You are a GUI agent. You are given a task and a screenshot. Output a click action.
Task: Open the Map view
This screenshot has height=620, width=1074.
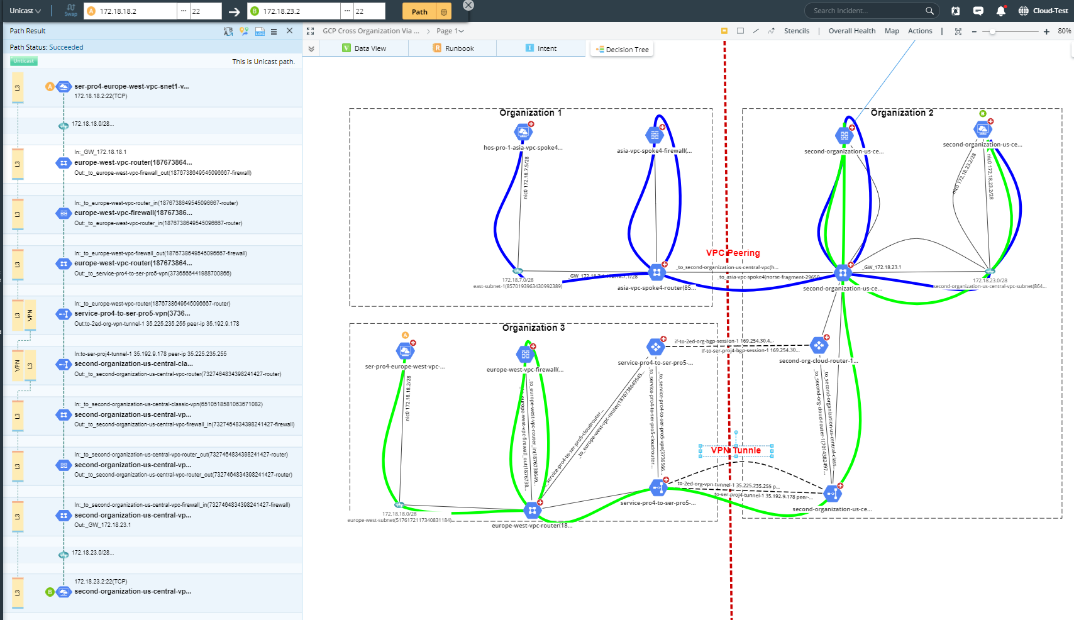[x=892, y=30]
